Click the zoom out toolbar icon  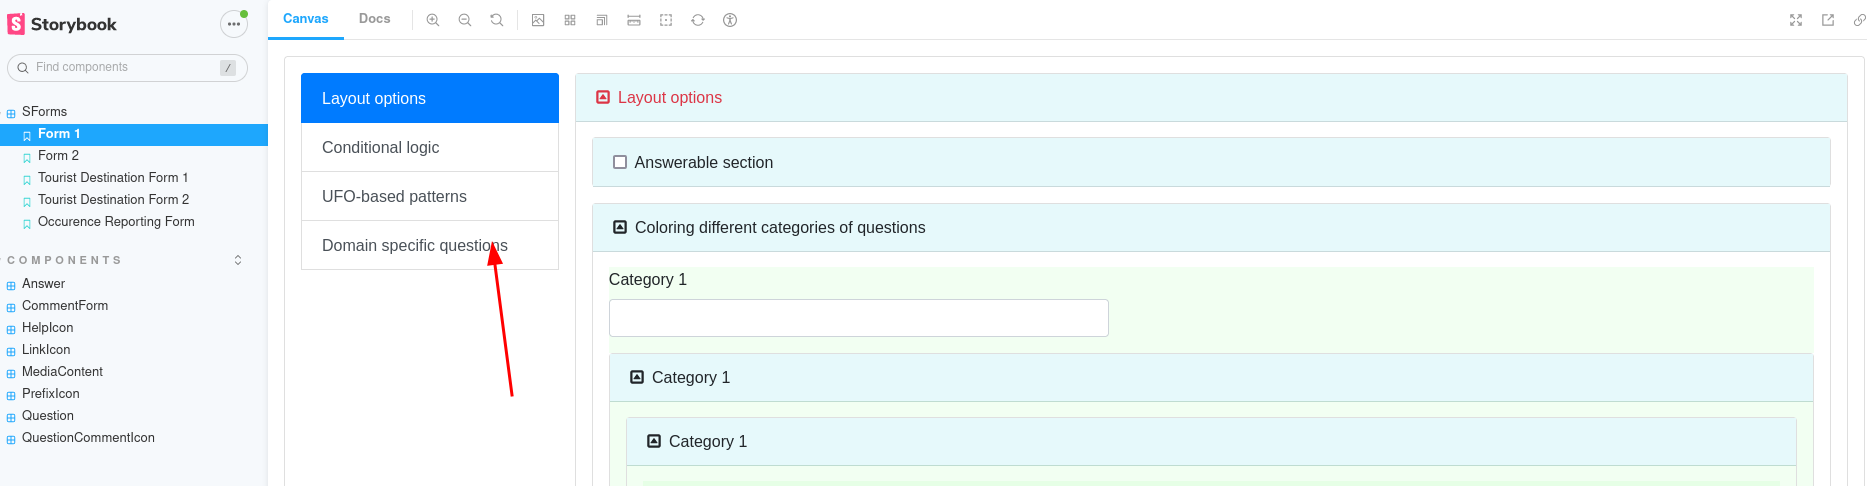coord(465,20)
